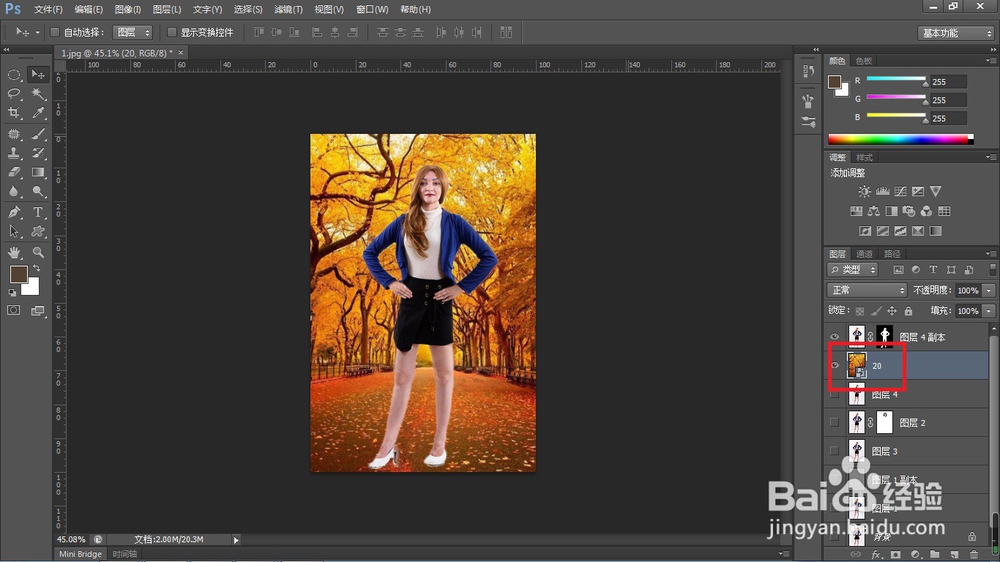
Task: Click the status bar info arrow
Action: [236, 540]
